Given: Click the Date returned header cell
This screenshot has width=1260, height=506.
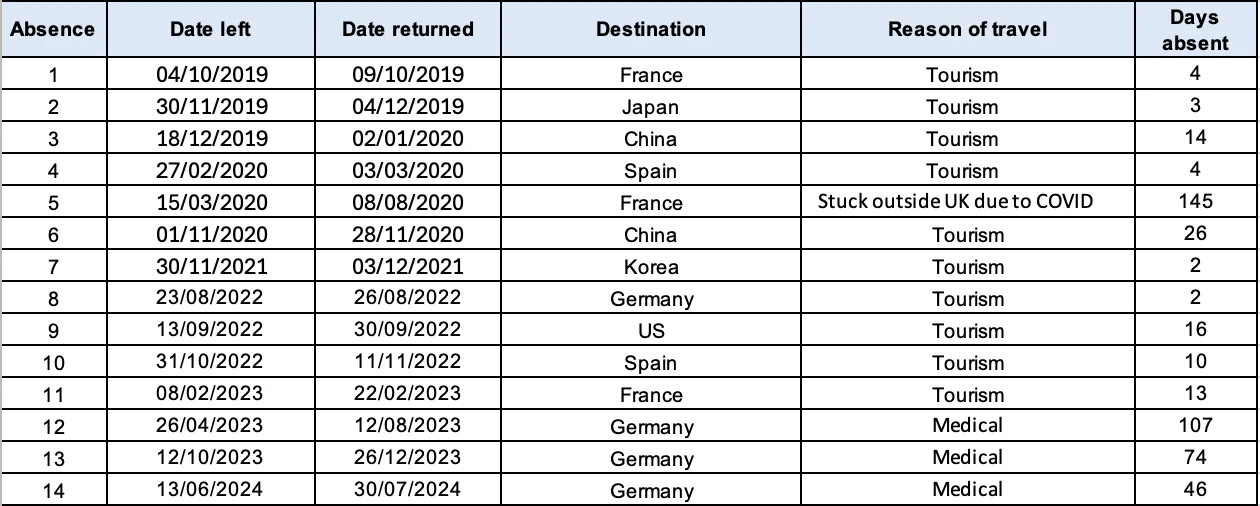Looking at the screenshot, I should (x=408, y=29).
